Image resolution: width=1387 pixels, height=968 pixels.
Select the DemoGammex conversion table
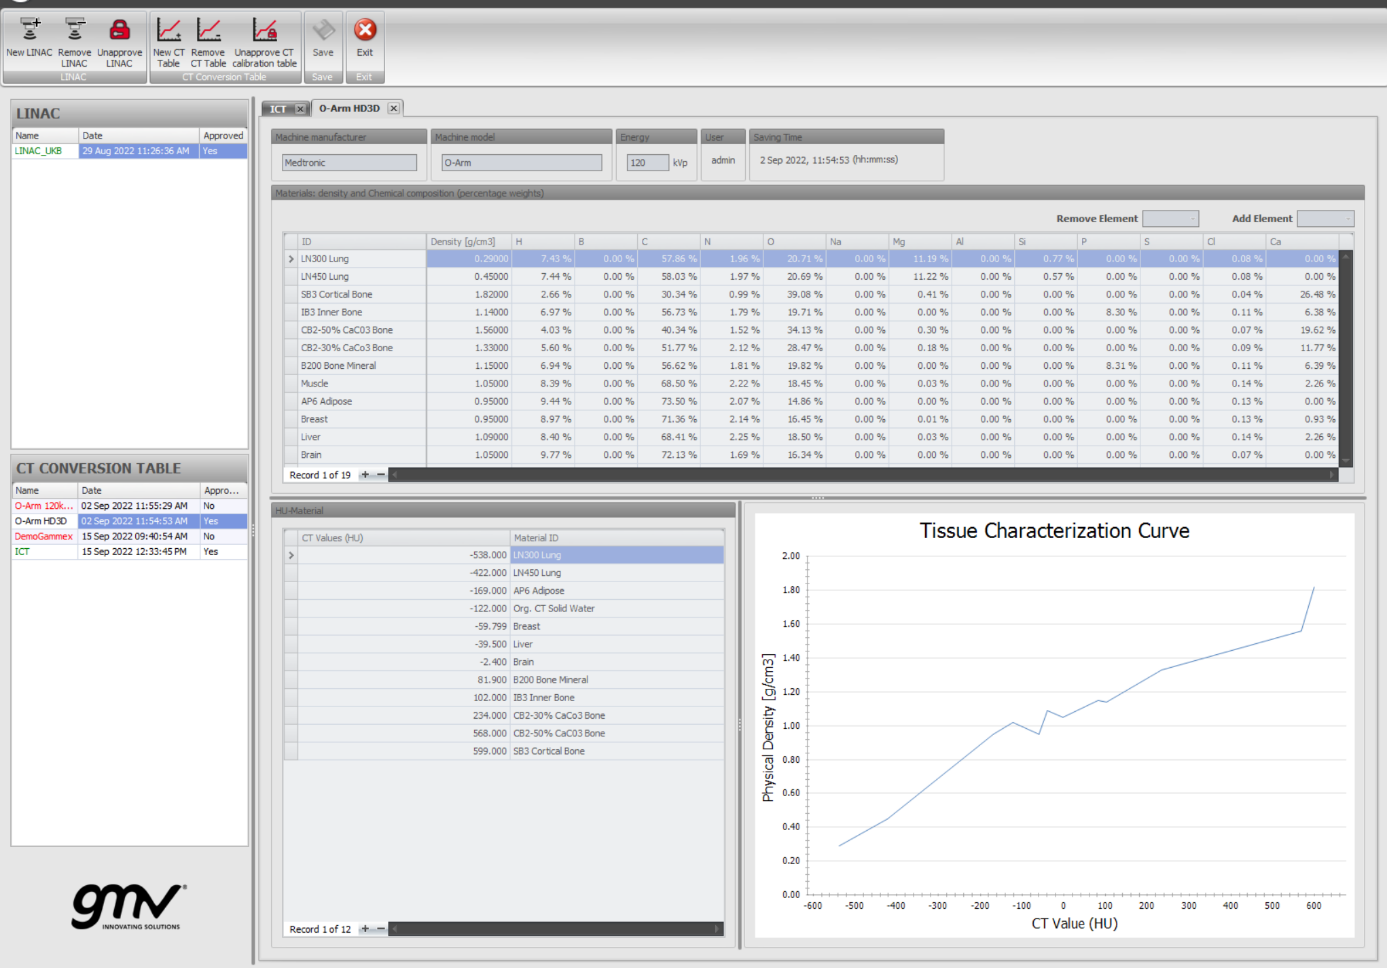click(130, 536)
